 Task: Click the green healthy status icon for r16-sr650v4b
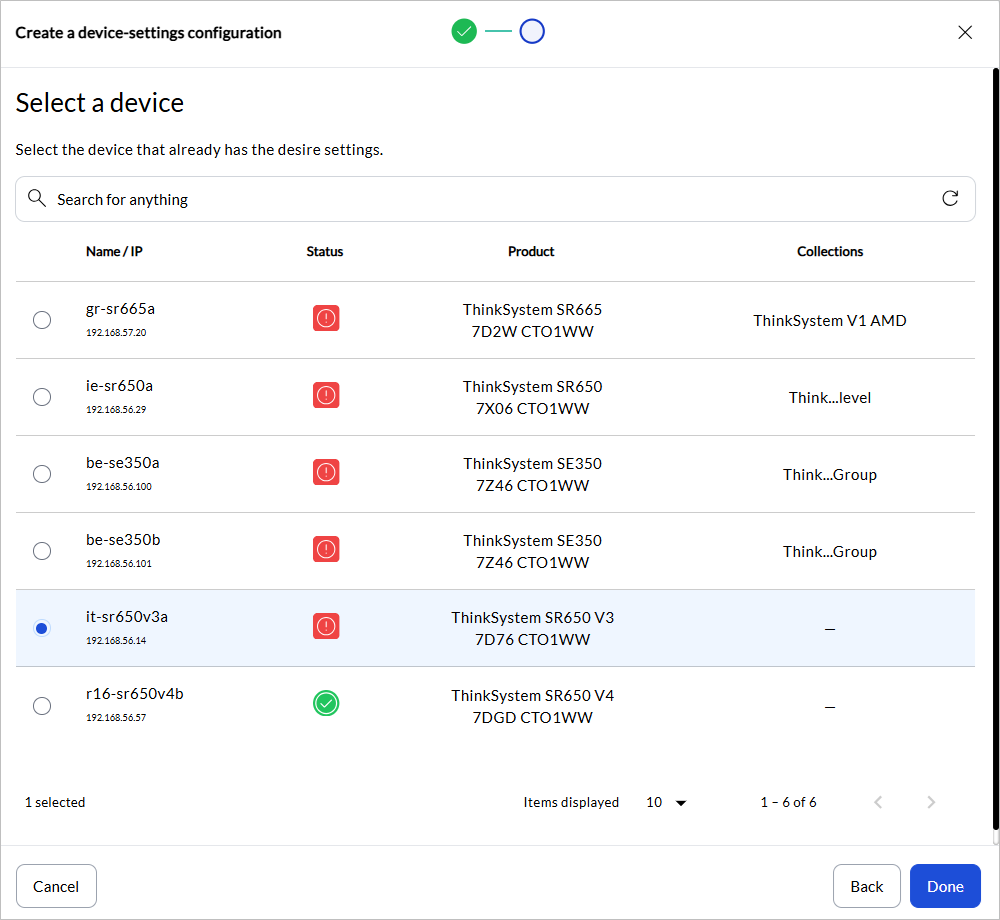[x=326, y=703]
